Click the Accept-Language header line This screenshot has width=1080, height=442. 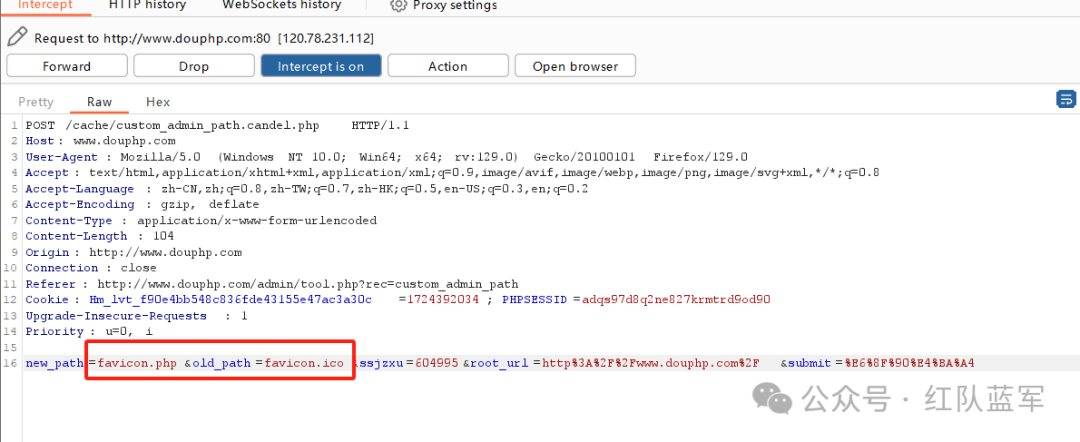point(307,189)
